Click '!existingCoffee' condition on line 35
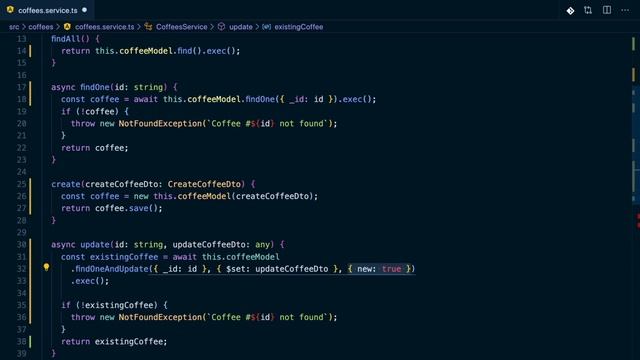640x360 pixels. click(116, 305)
